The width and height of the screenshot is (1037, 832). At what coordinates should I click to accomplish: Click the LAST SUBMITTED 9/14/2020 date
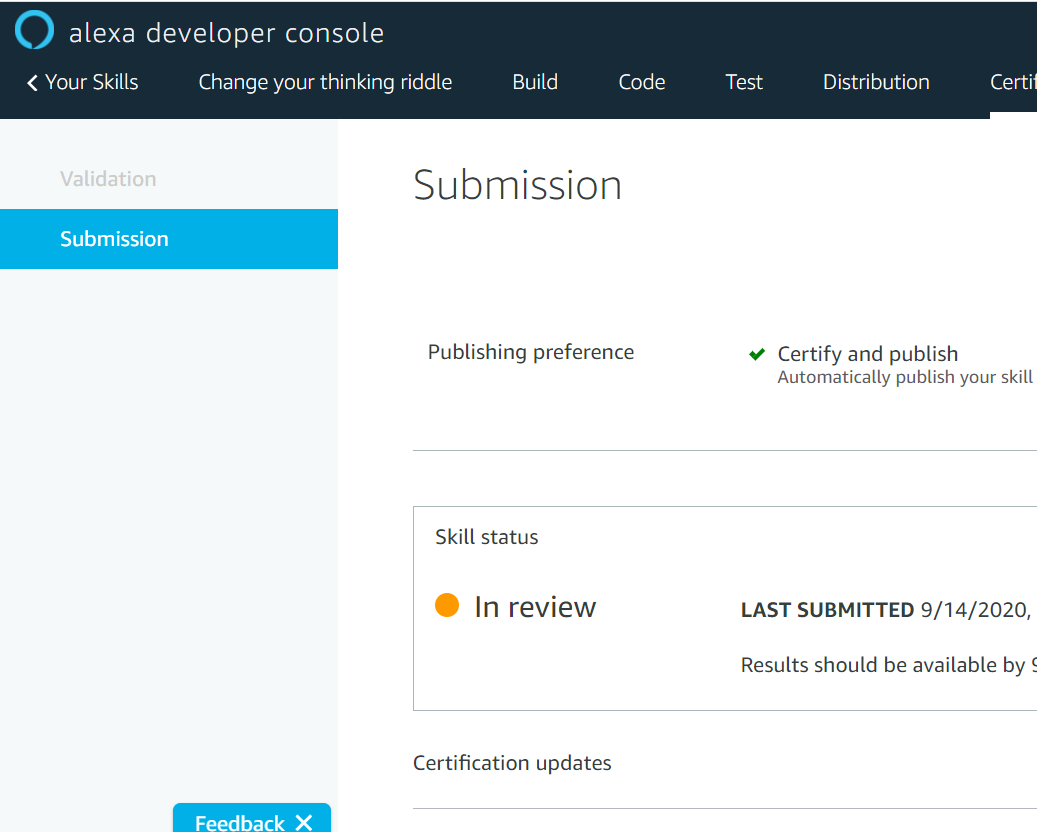tap(886, 610)
